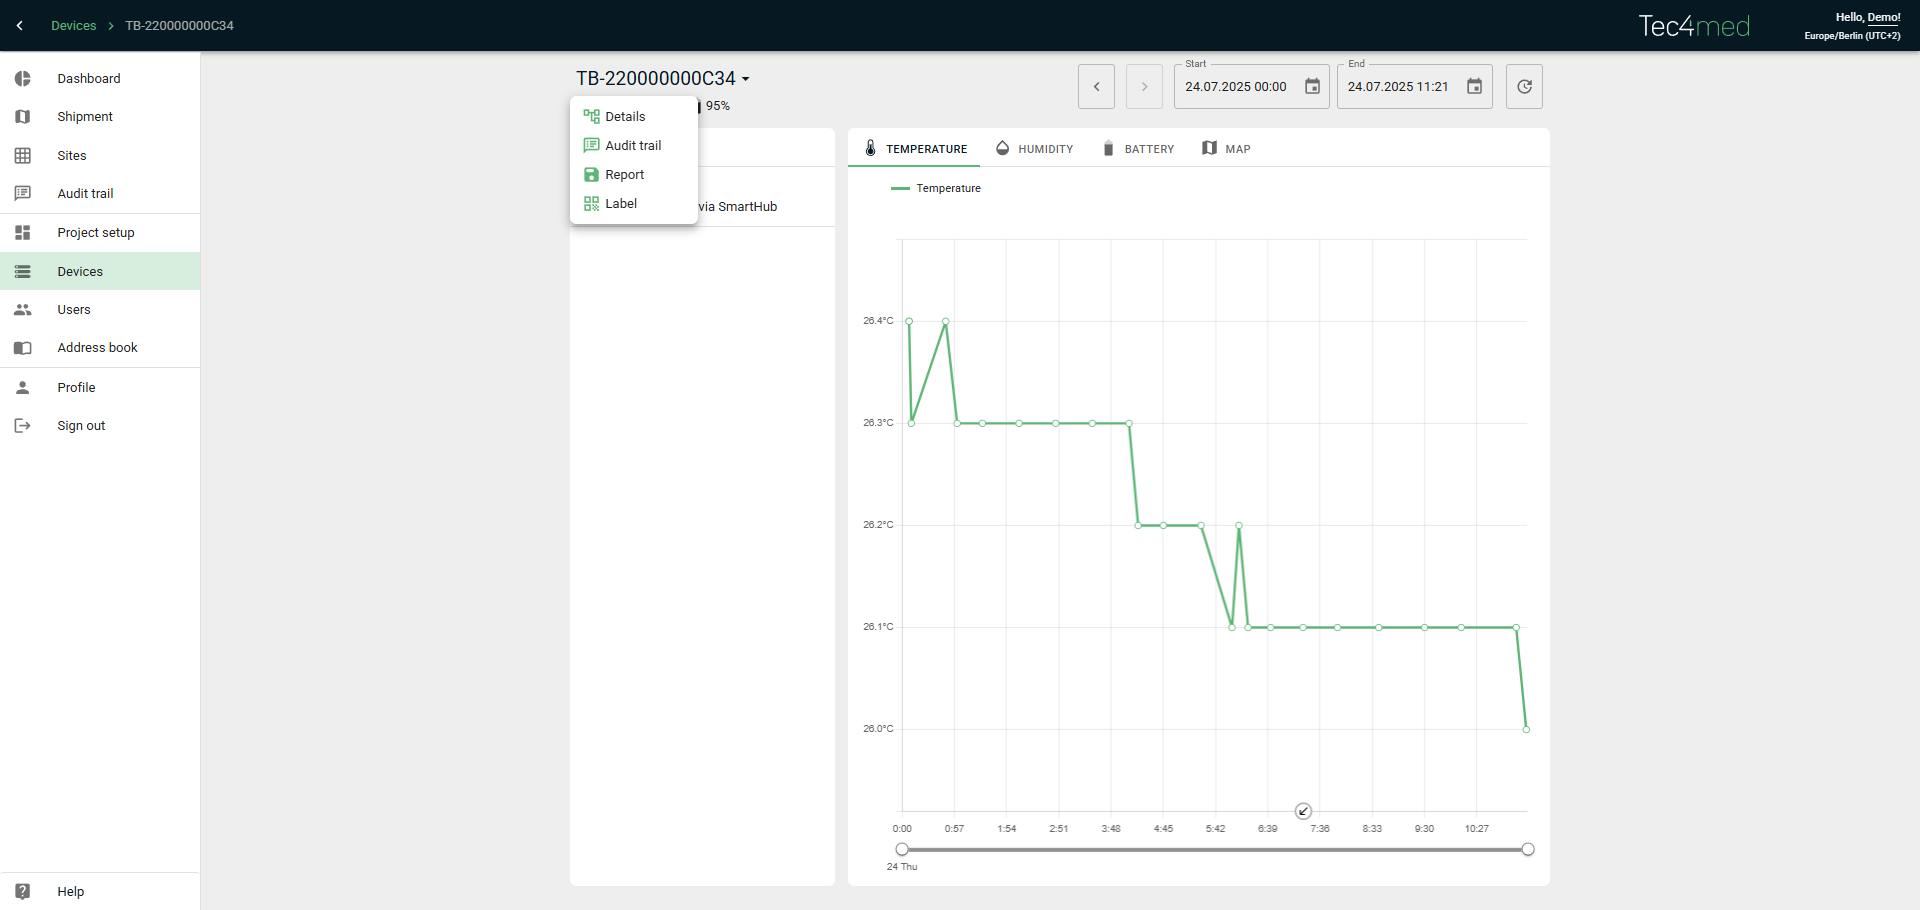Click the right handle of time range slider
This screenshot has width=1920, height=910.
pyautogui.click(x=1527, y=849)
